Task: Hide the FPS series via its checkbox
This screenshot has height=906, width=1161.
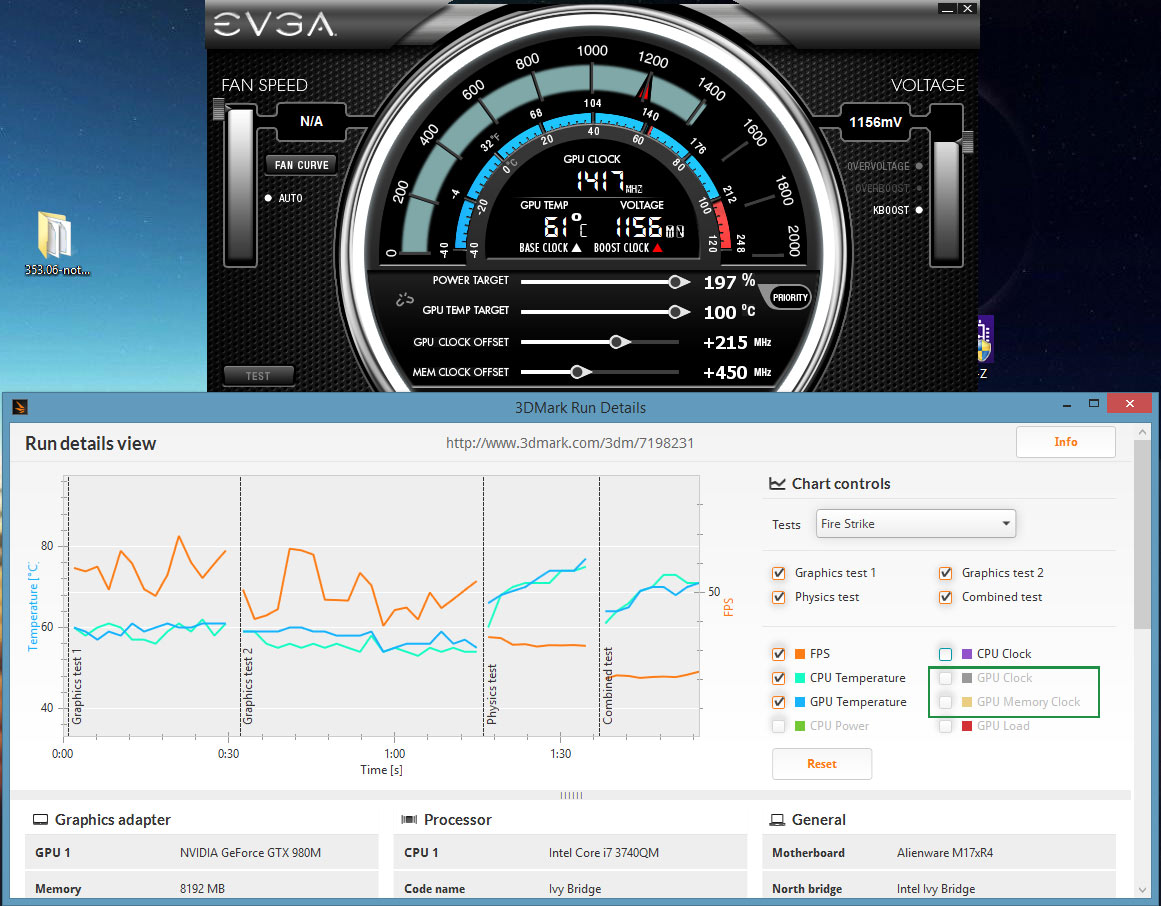Action: point(778,654)
